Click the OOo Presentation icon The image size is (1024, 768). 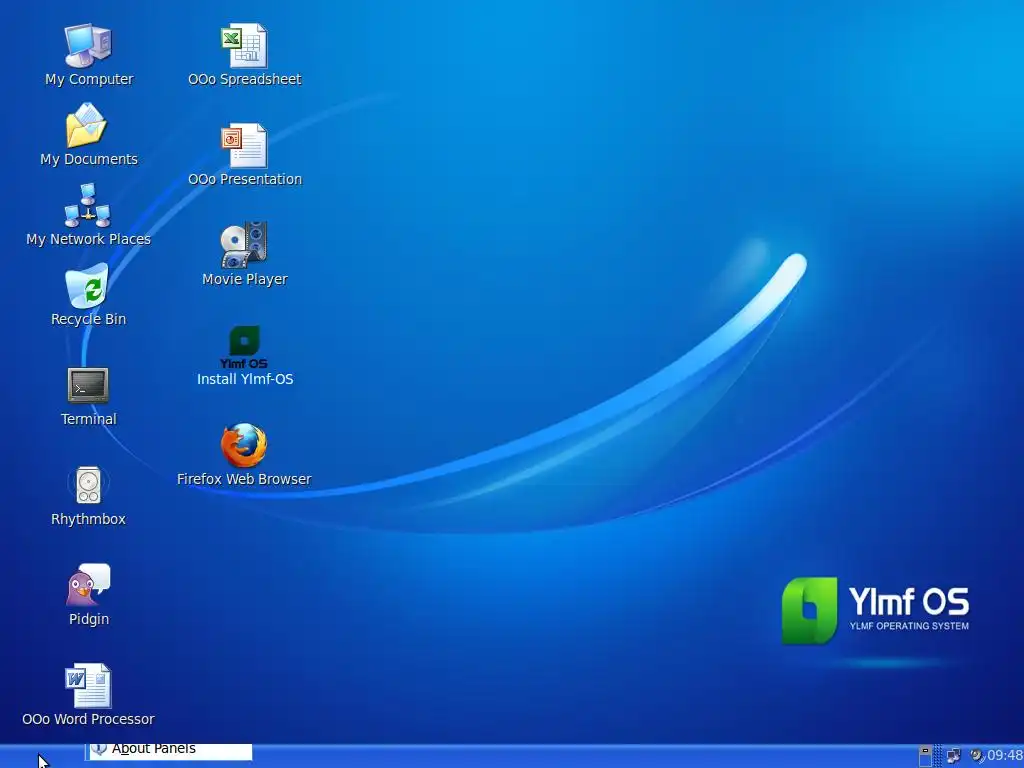(x=244, y=146)
